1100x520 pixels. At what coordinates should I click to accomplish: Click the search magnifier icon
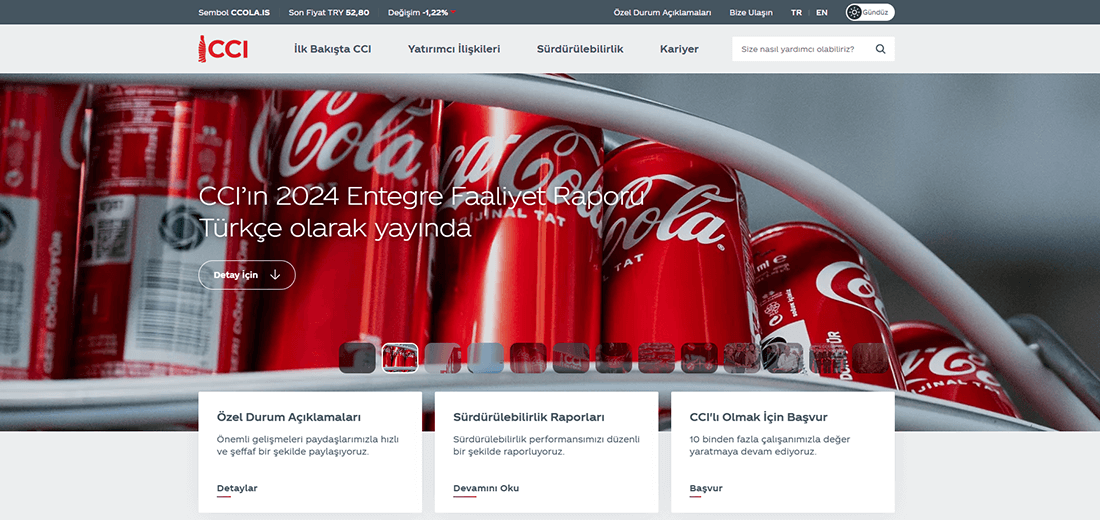880,49
